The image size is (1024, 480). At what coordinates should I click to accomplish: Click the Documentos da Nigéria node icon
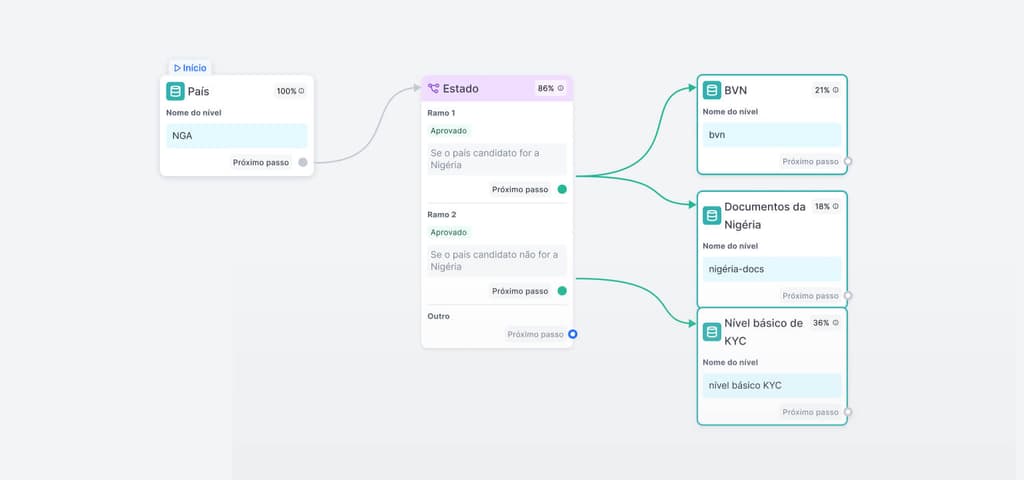coord(712,215)
